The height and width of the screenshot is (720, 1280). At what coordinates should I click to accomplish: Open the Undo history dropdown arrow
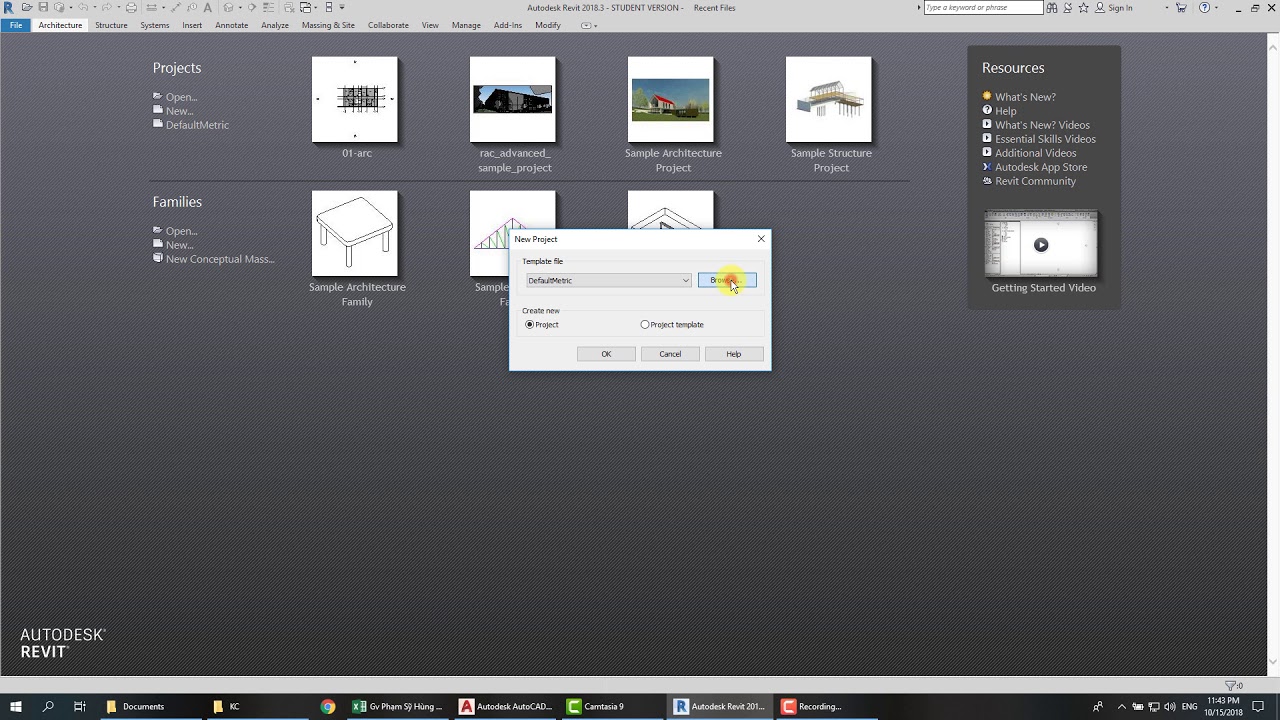pyautogui.click(x=95, y=7)
